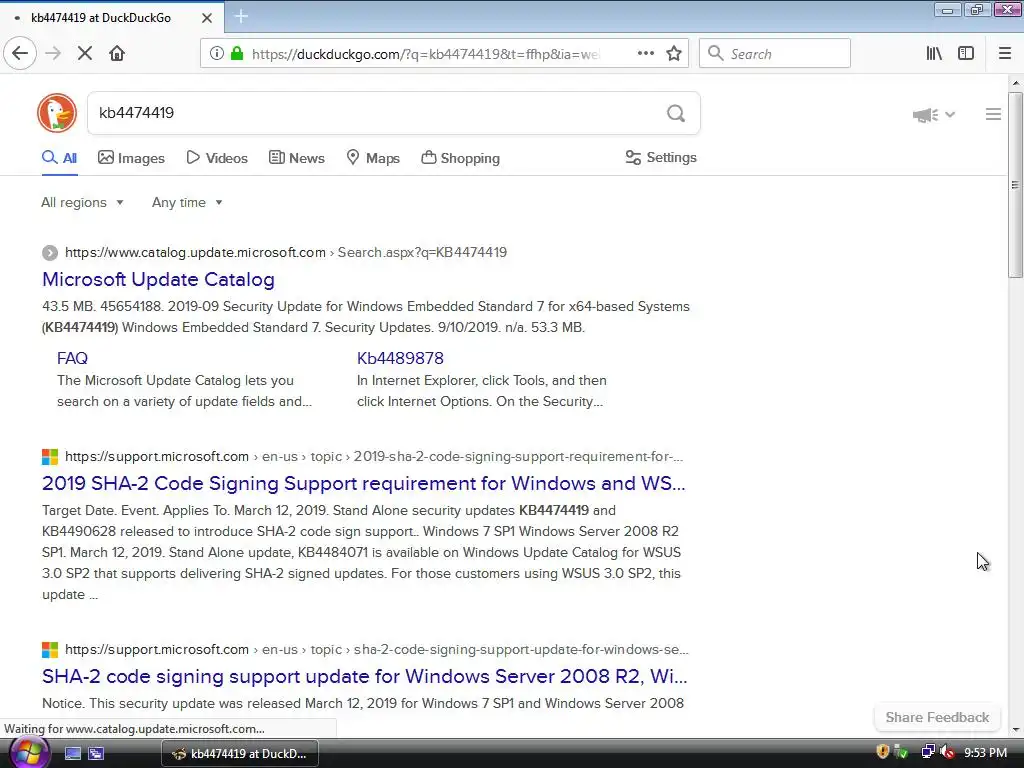Click the network tray icon

pyautogui.click(x=927, y=752)
